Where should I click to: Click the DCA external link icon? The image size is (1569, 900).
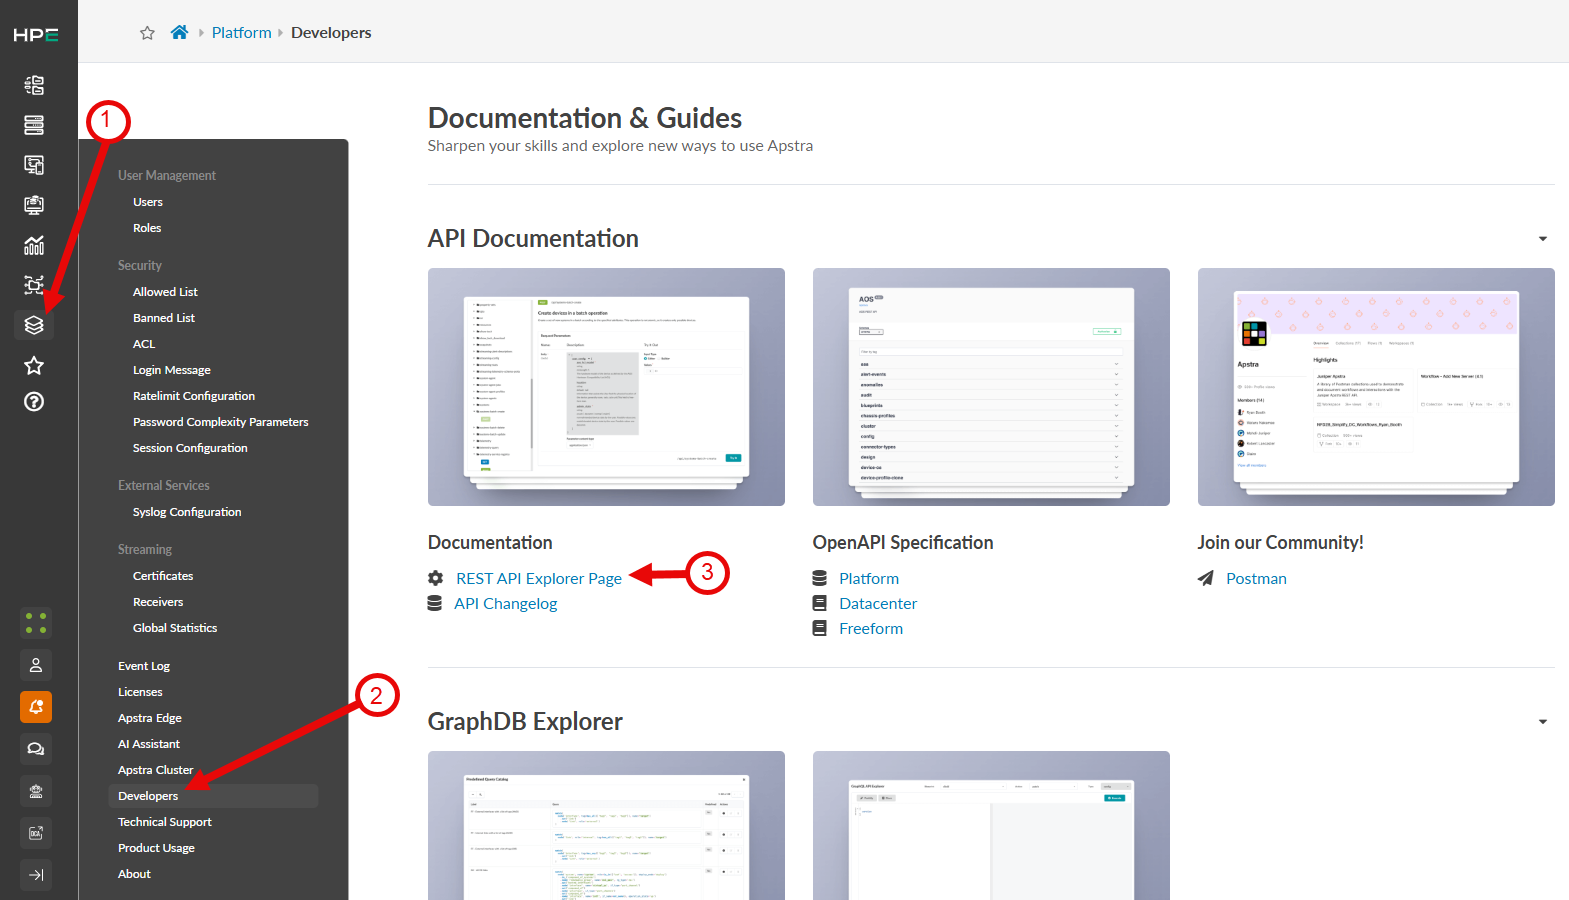tap(36, 833)
